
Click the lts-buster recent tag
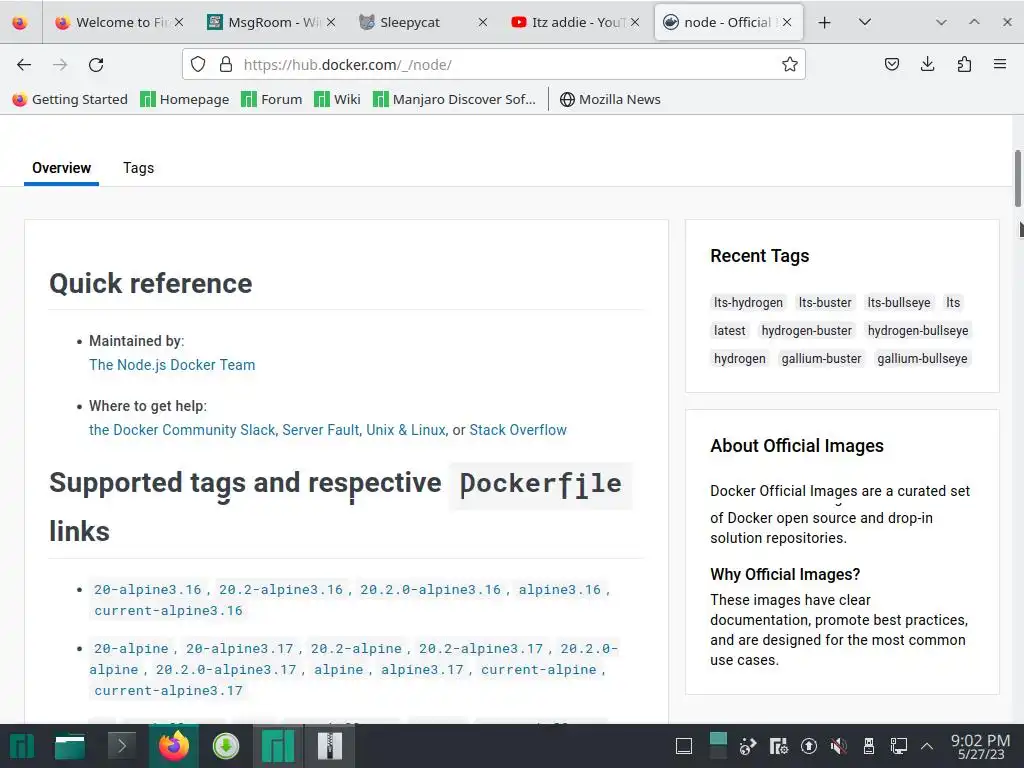(x=825, y=302)
